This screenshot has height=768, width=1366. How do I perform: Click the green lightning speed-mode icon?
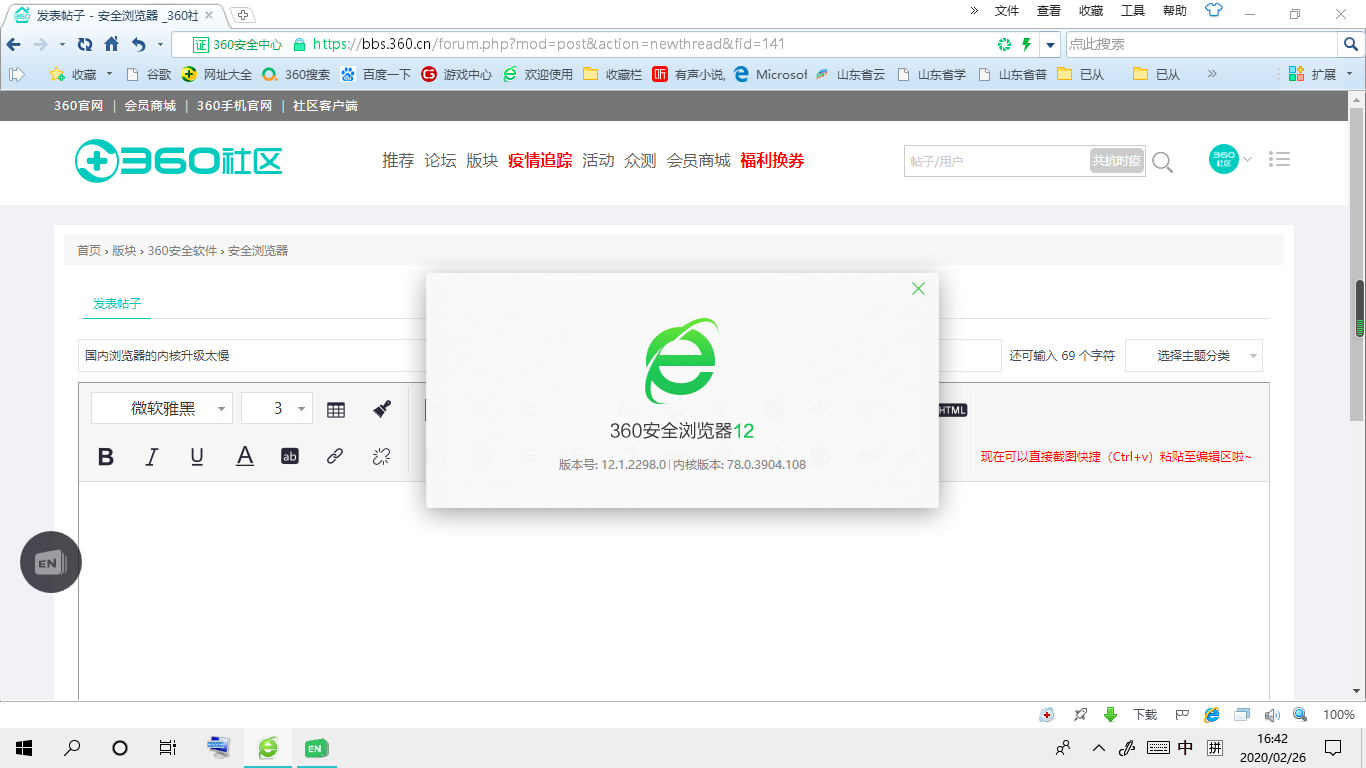coord(1026,44)
